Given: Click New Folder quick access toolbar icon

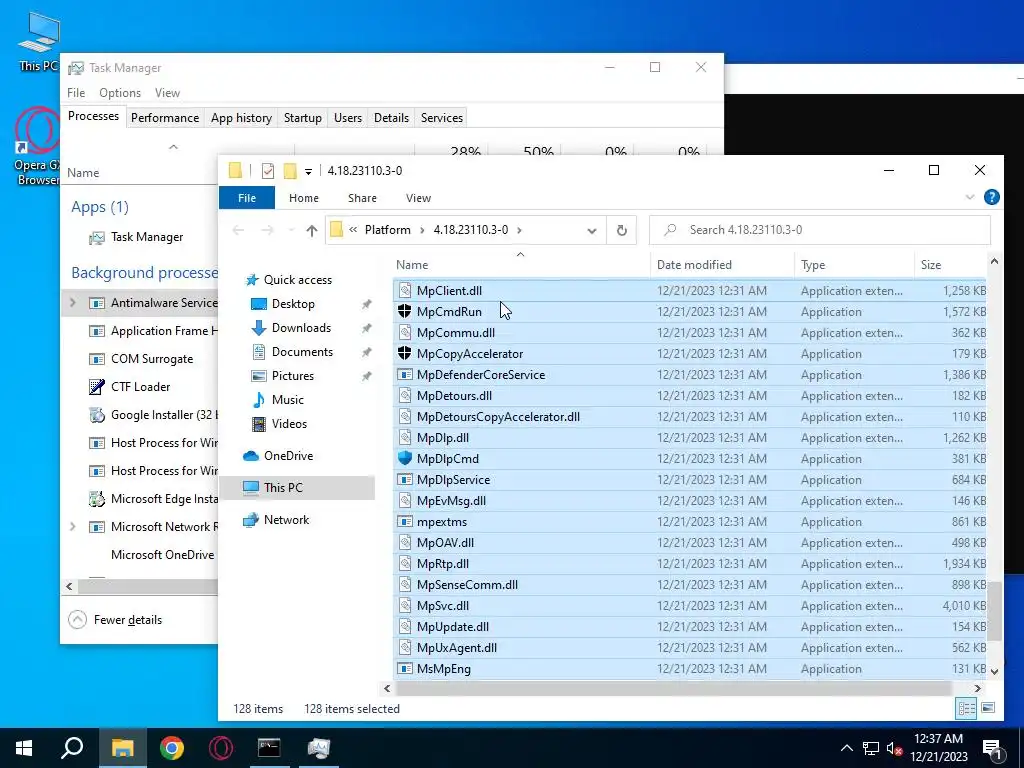Looking at the screenshot, I should tap(290, 170).
